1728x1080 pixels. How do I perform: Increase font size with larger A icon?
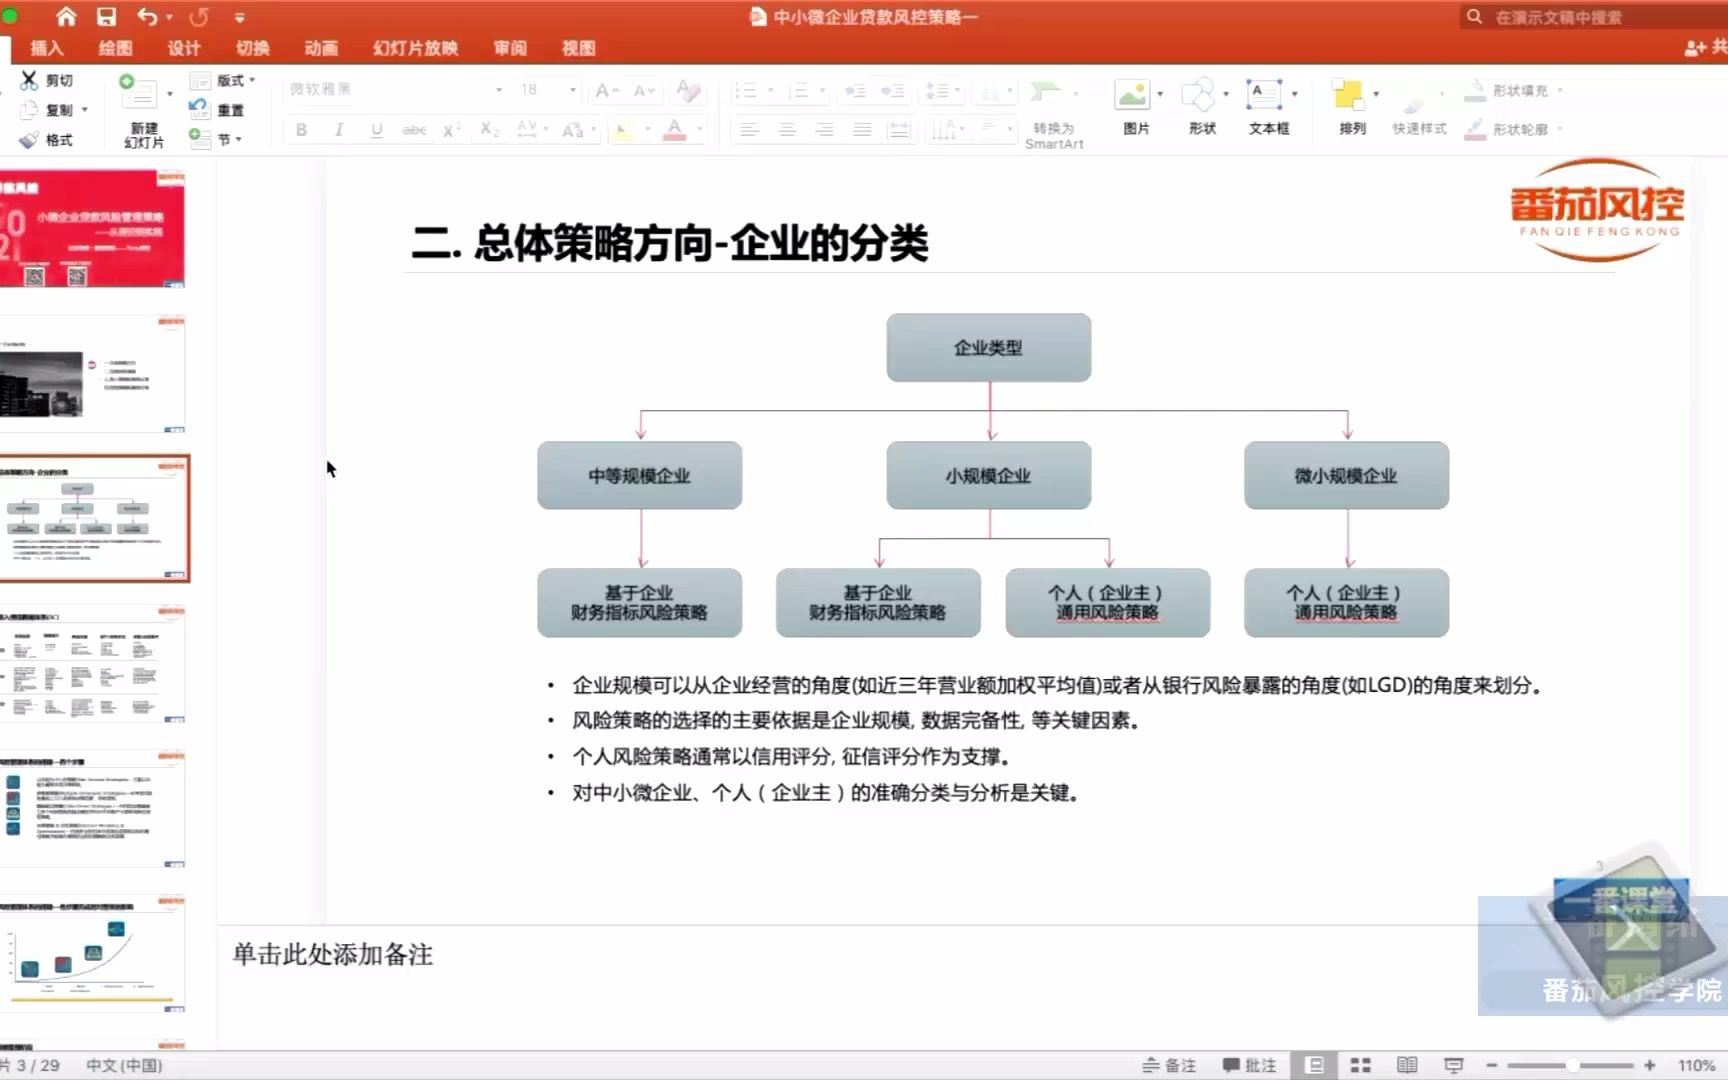click(606, 90)
